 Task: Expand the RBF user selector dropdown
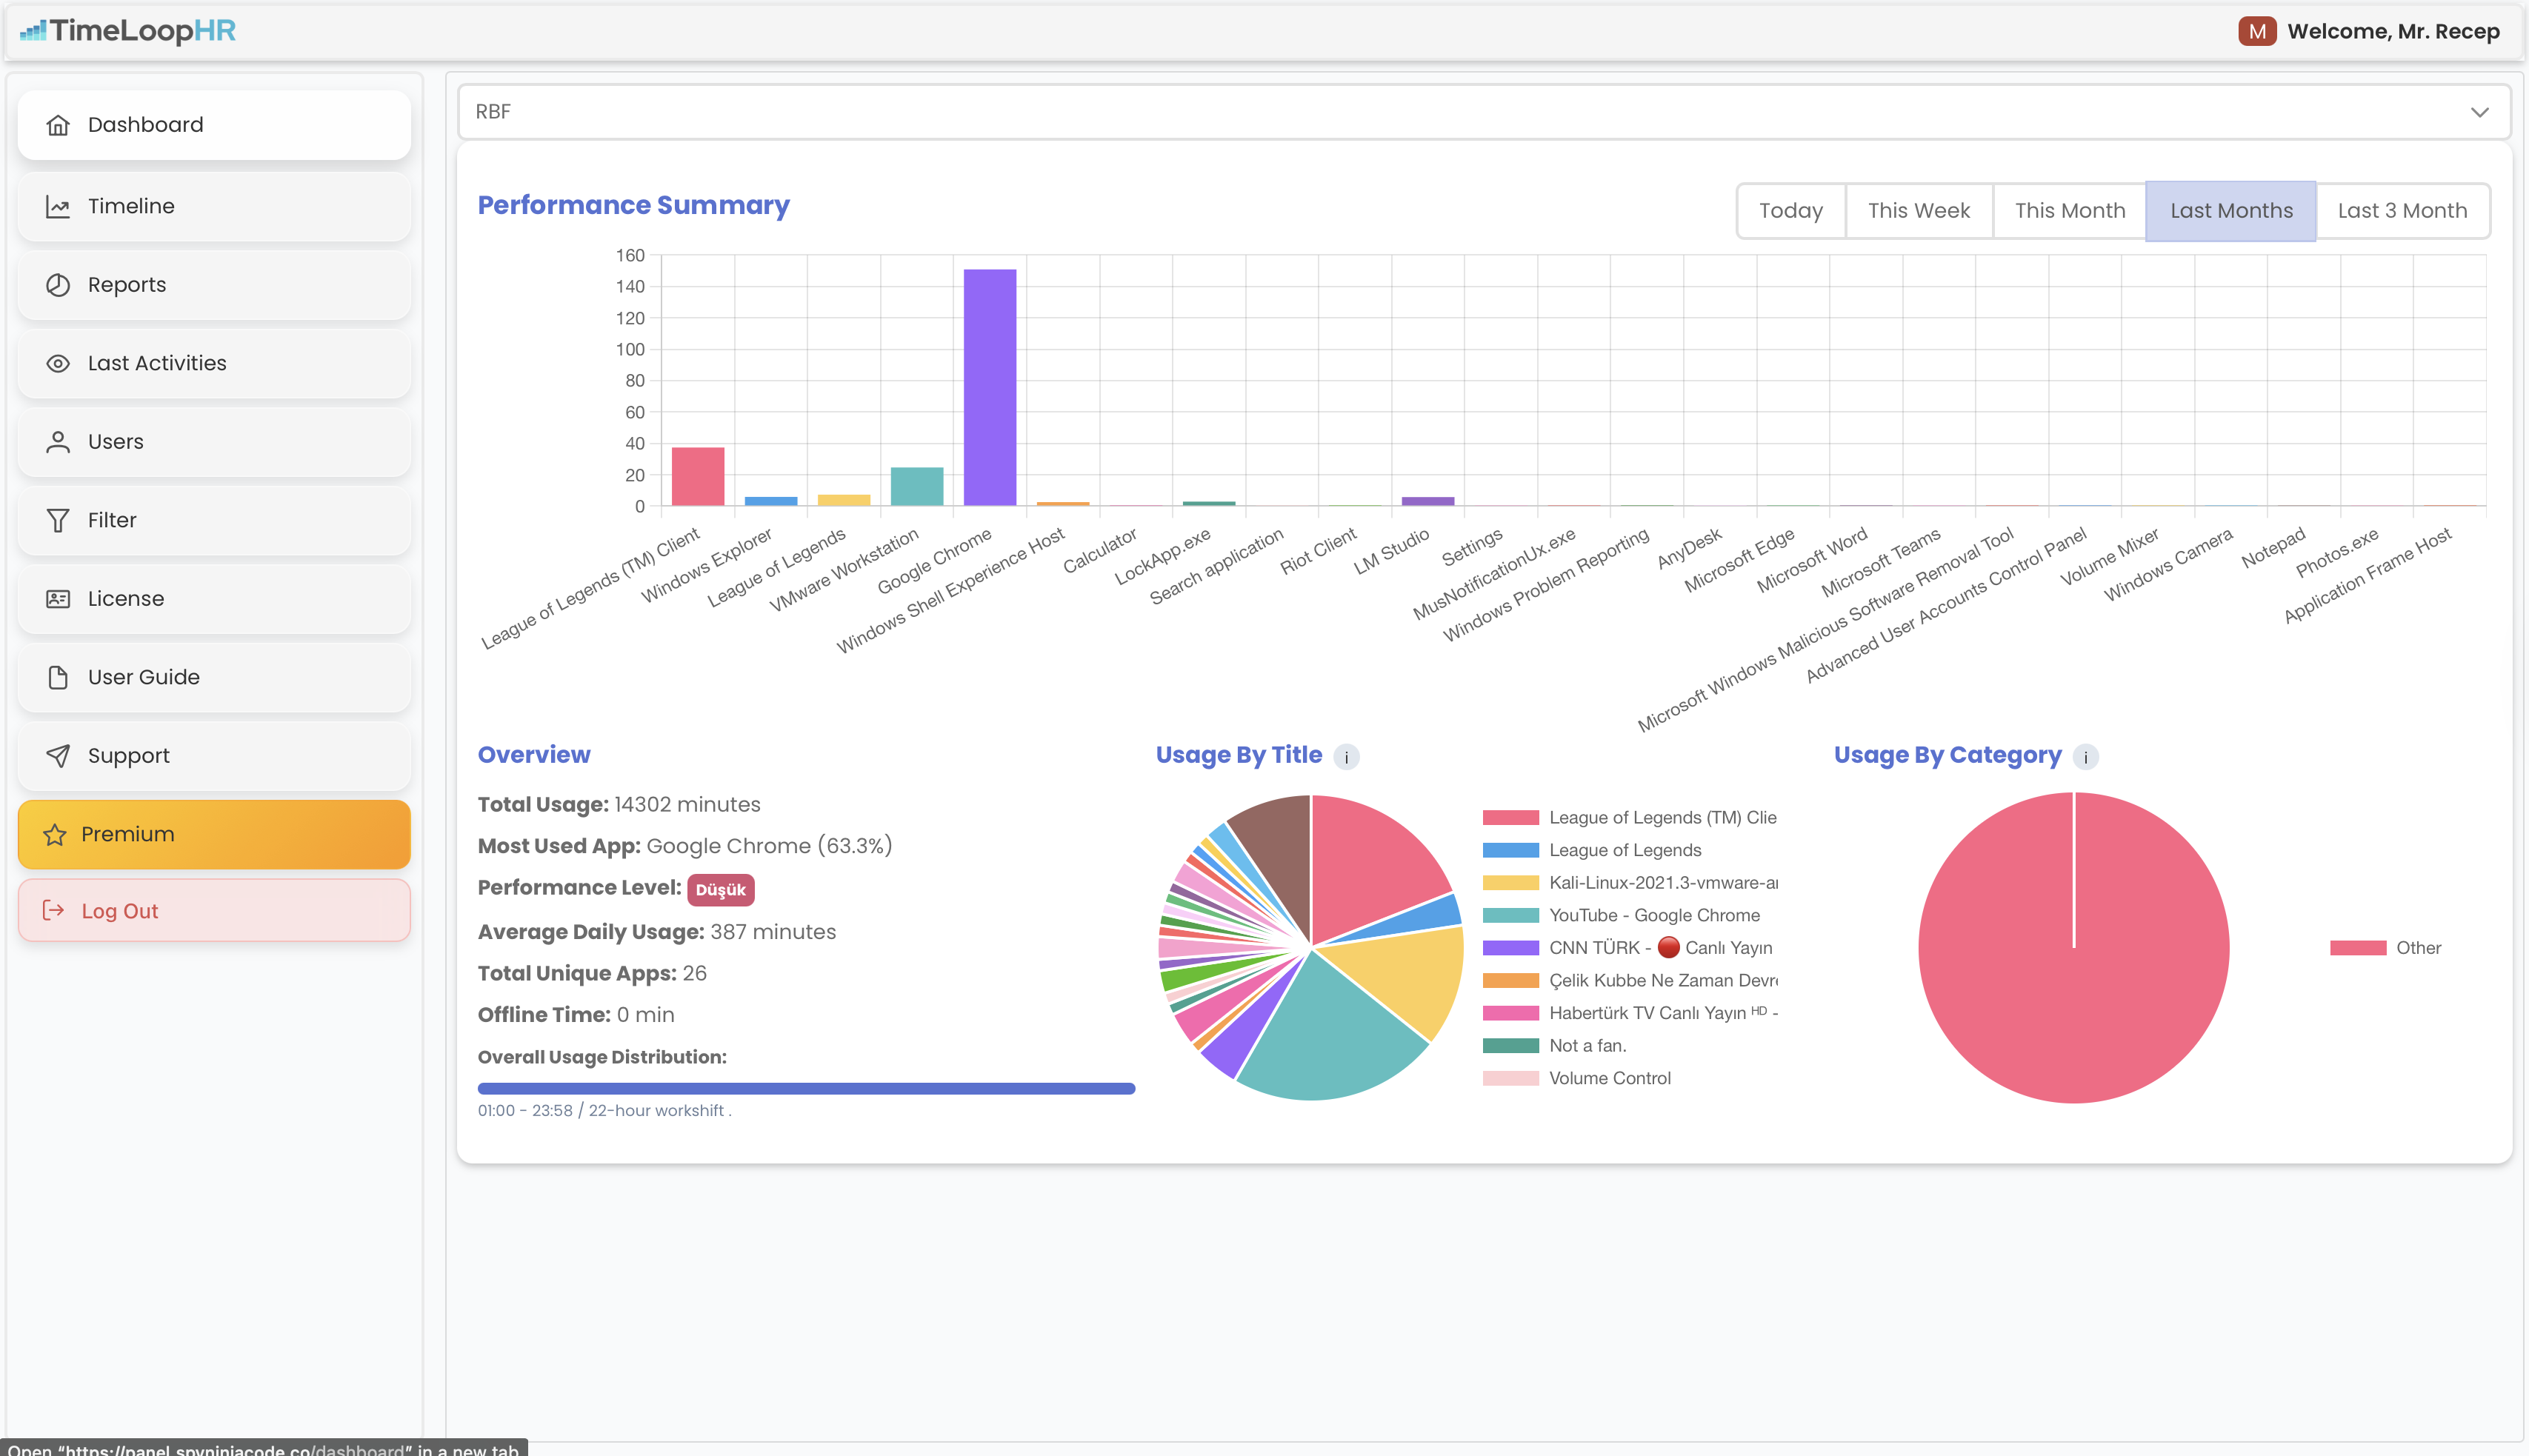click(x=2479, y=111)
